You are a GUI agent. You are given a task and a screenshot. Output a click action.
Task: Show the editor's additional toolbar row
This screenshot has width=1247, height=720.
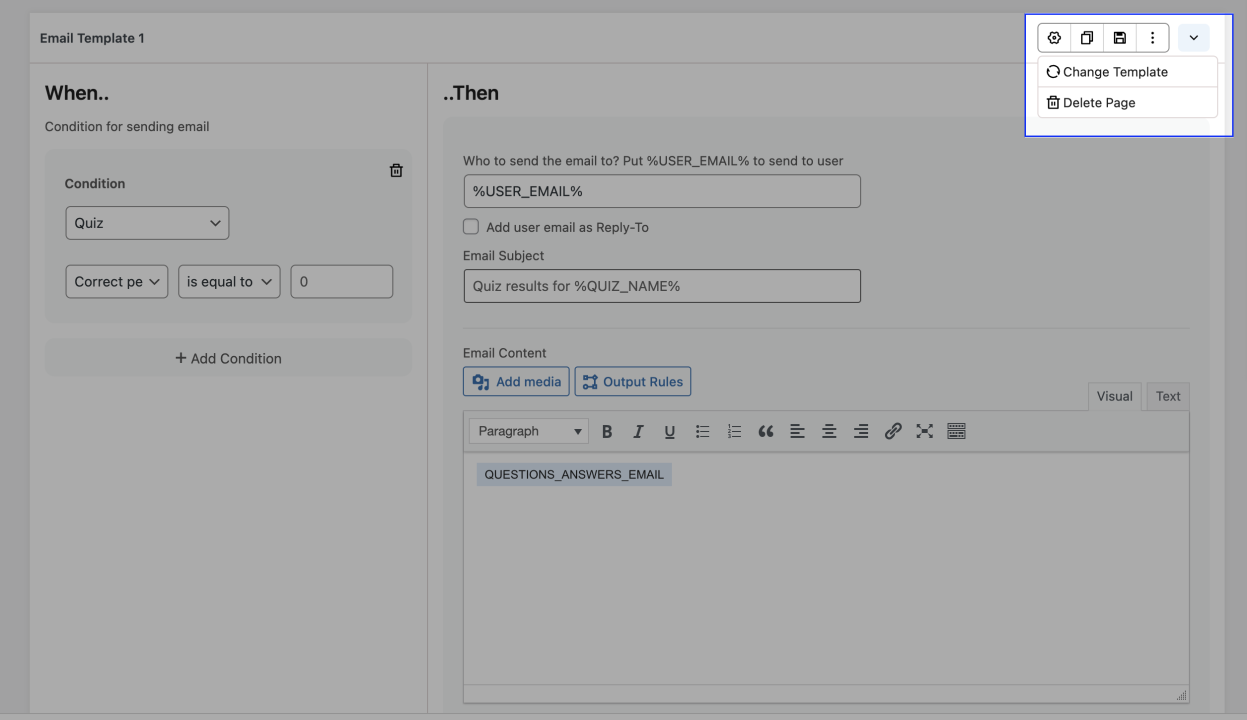pyautogui.click(x=956, y=430)
